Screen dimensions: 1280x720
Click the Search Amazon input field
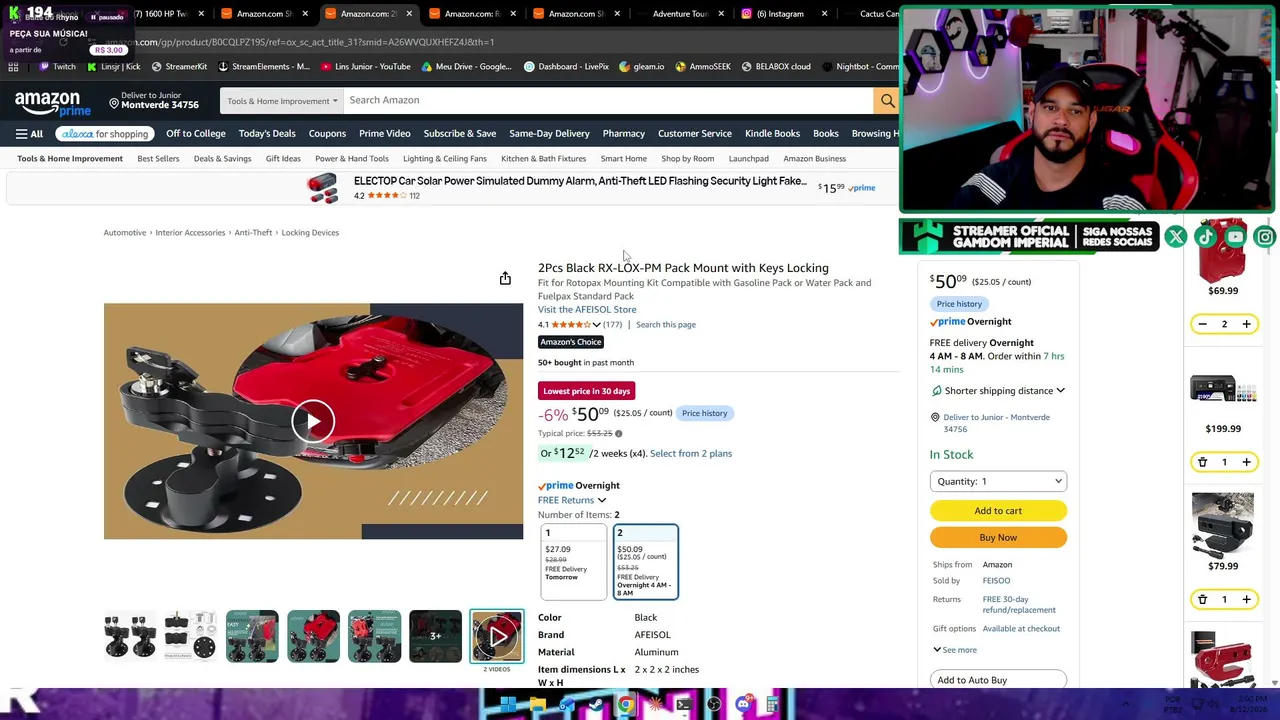pyautogui.click(x=608, y=100)
